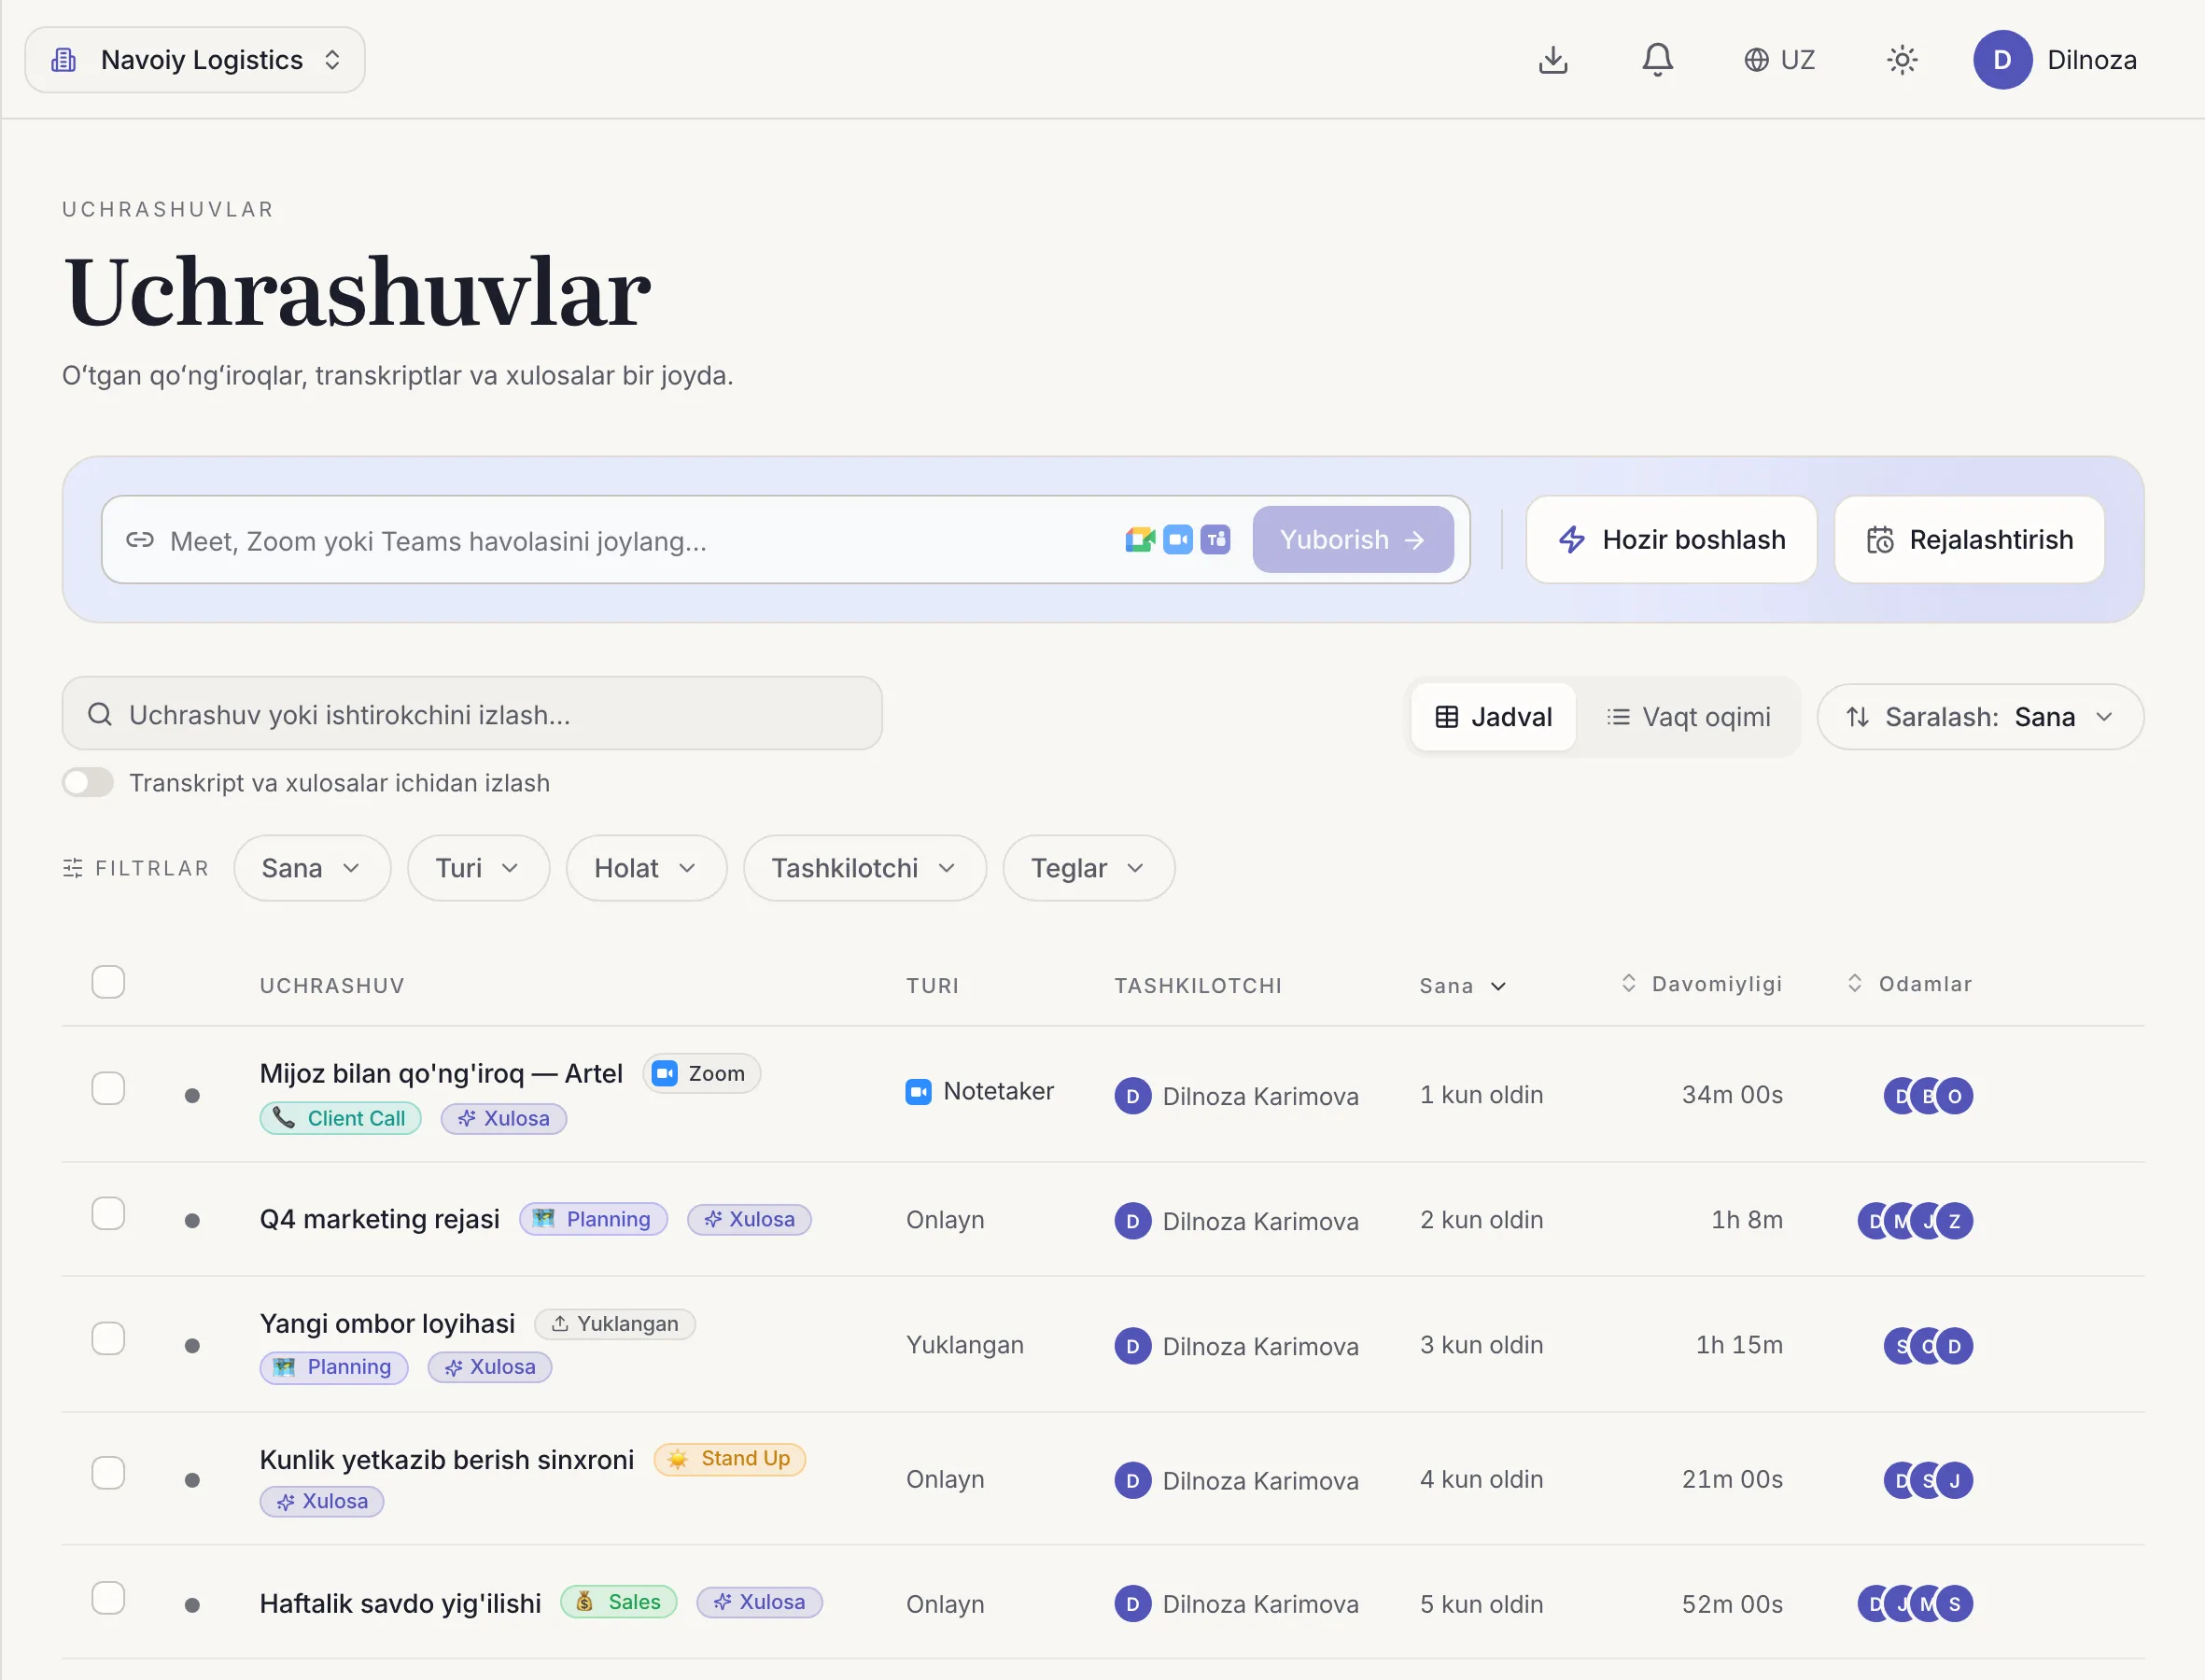The image size is (2205, 1680).
Task: Open Saralash: Sana sort dropdown
Action: pyautogui.click(x=1980, y=716)
